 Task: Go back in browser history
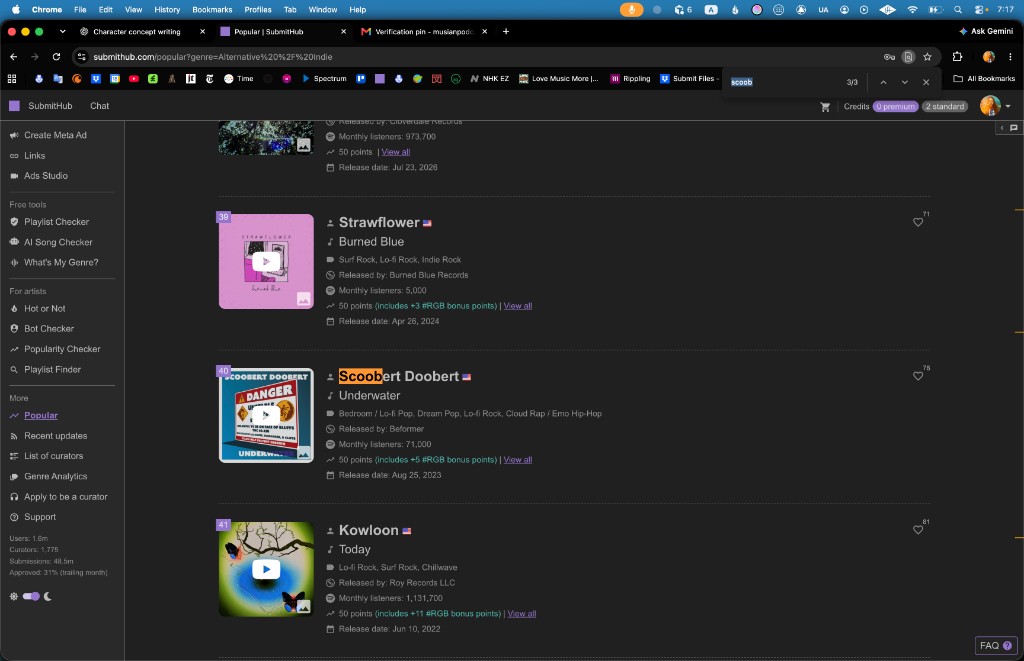click(x=14, y=57)
